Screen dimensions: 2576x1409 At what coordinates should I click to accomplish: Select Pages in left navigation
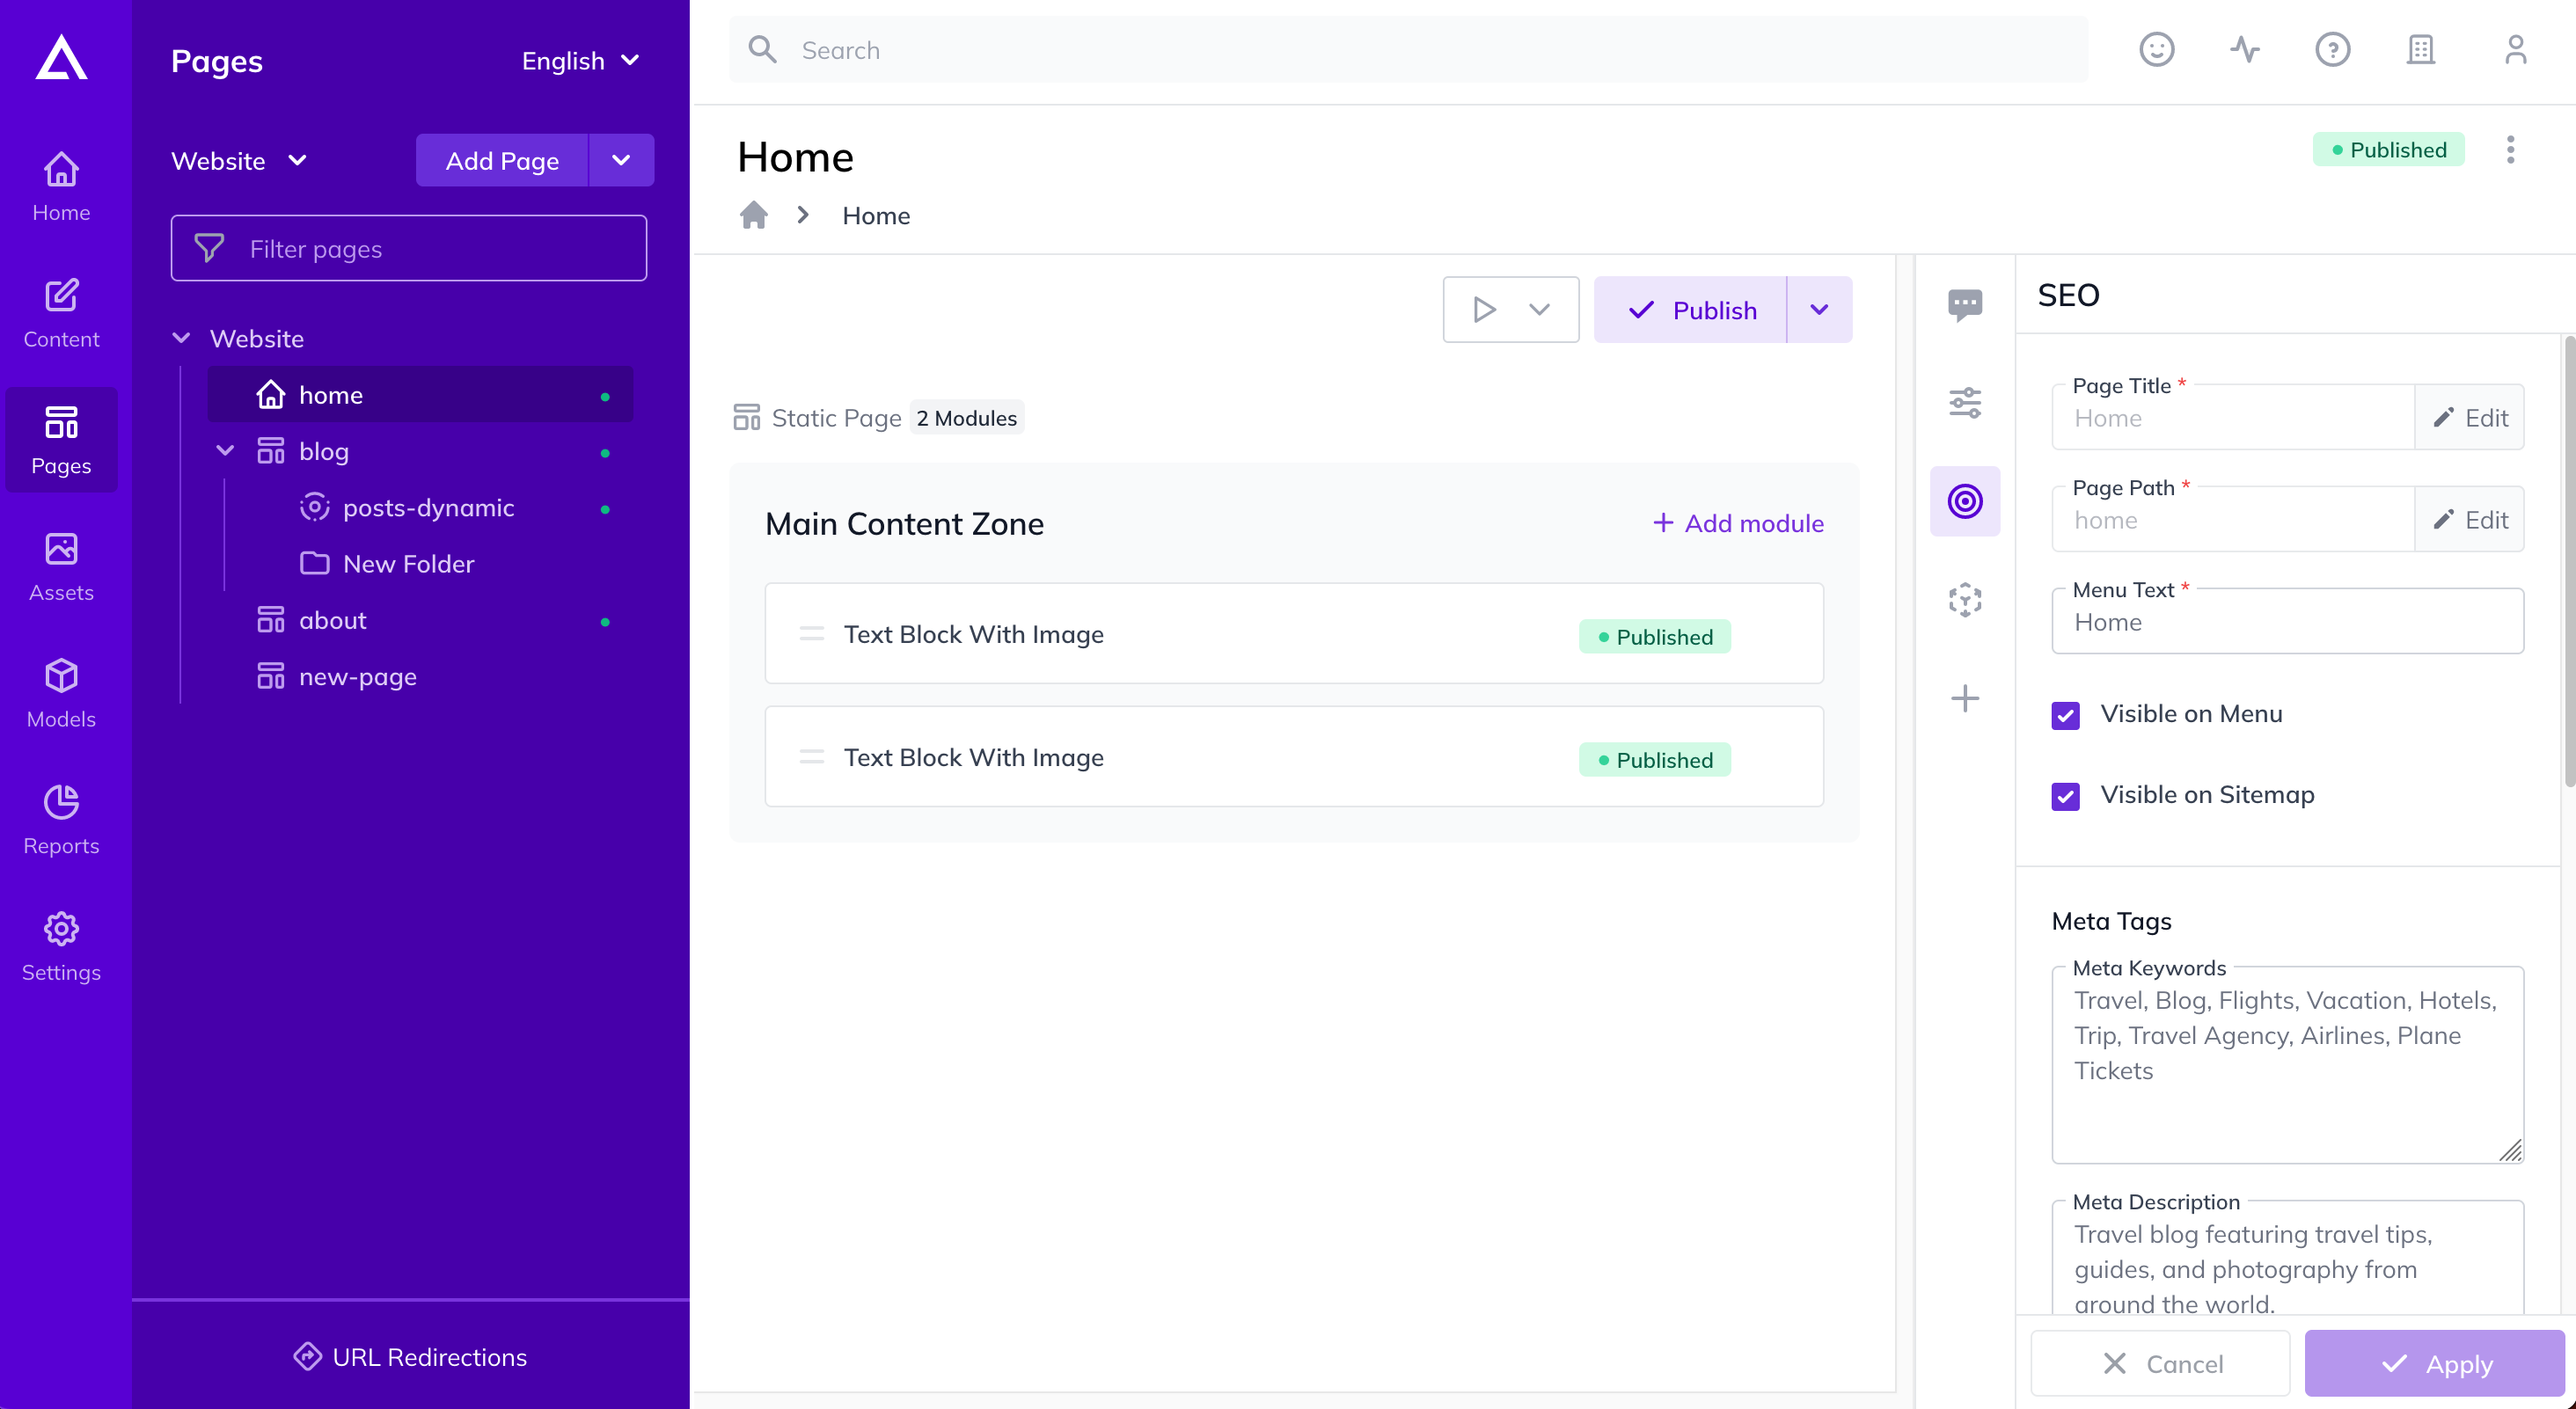pyautogui.click(x=61, y=440)
